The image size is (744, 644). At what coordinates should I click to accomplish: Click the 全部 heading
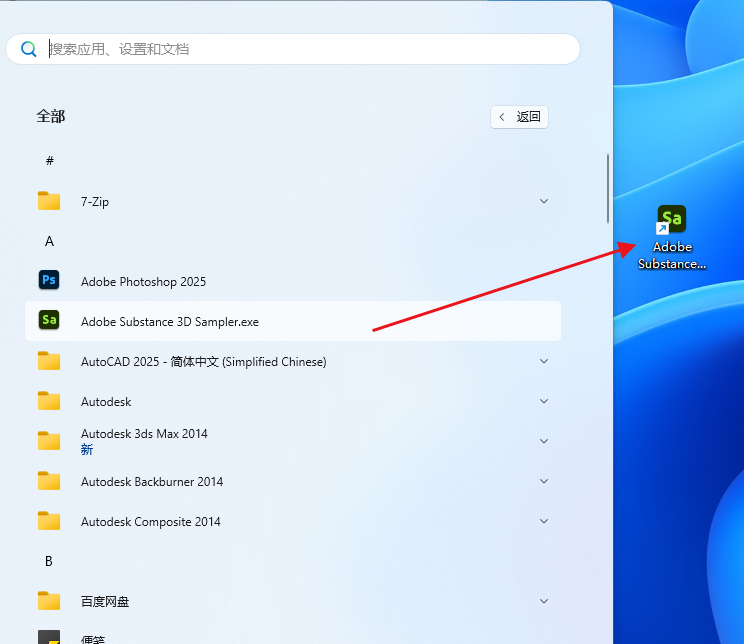pyautogui.click(x=51, y=116)
